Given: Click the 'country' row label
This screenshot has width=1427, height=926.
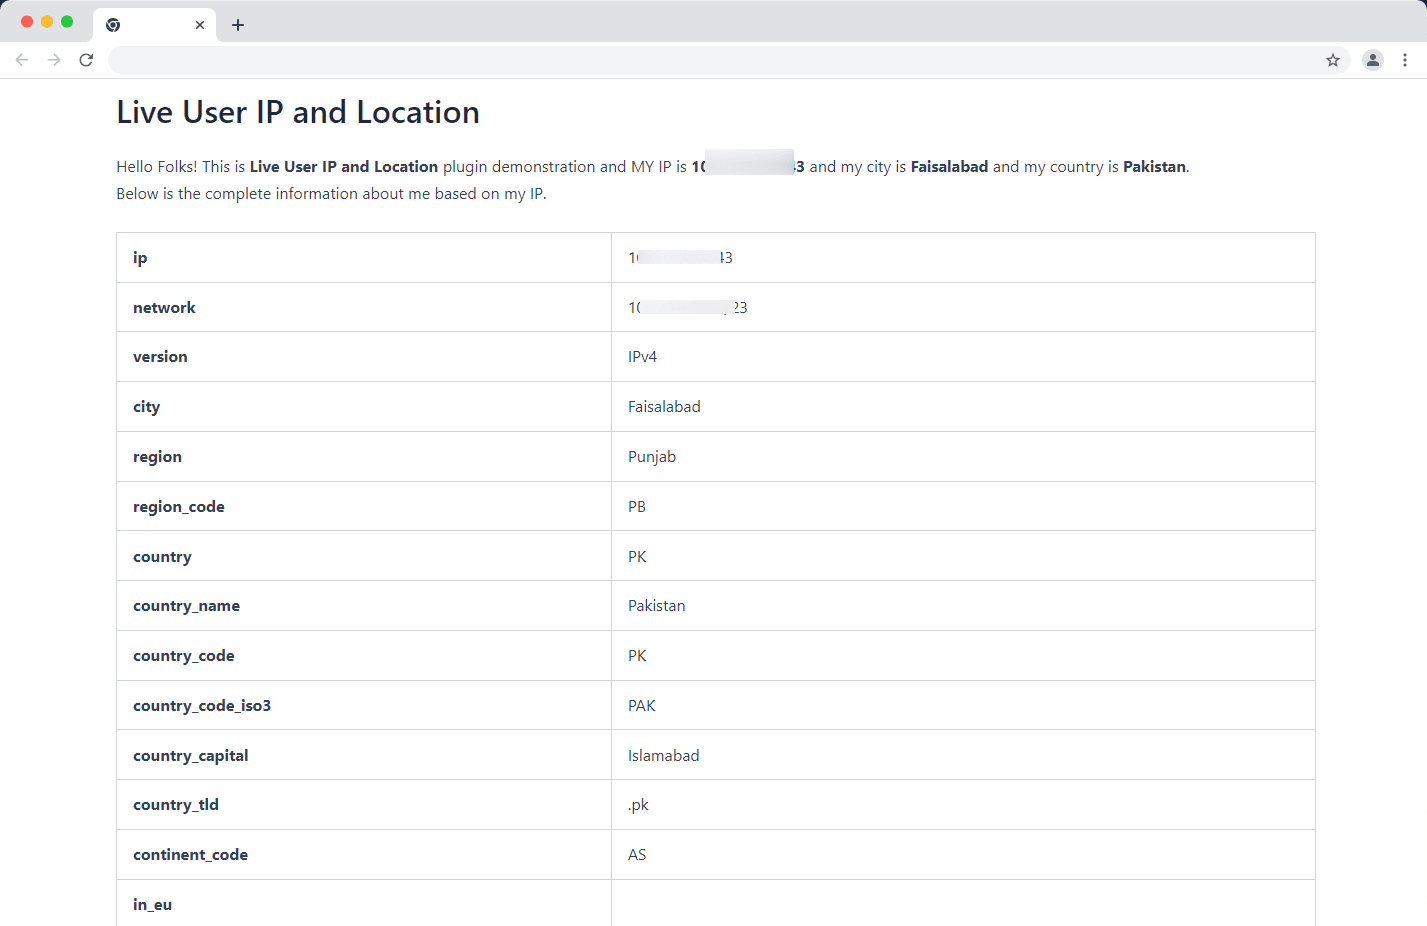Looking at the screenshot, I should click(162, 557).
